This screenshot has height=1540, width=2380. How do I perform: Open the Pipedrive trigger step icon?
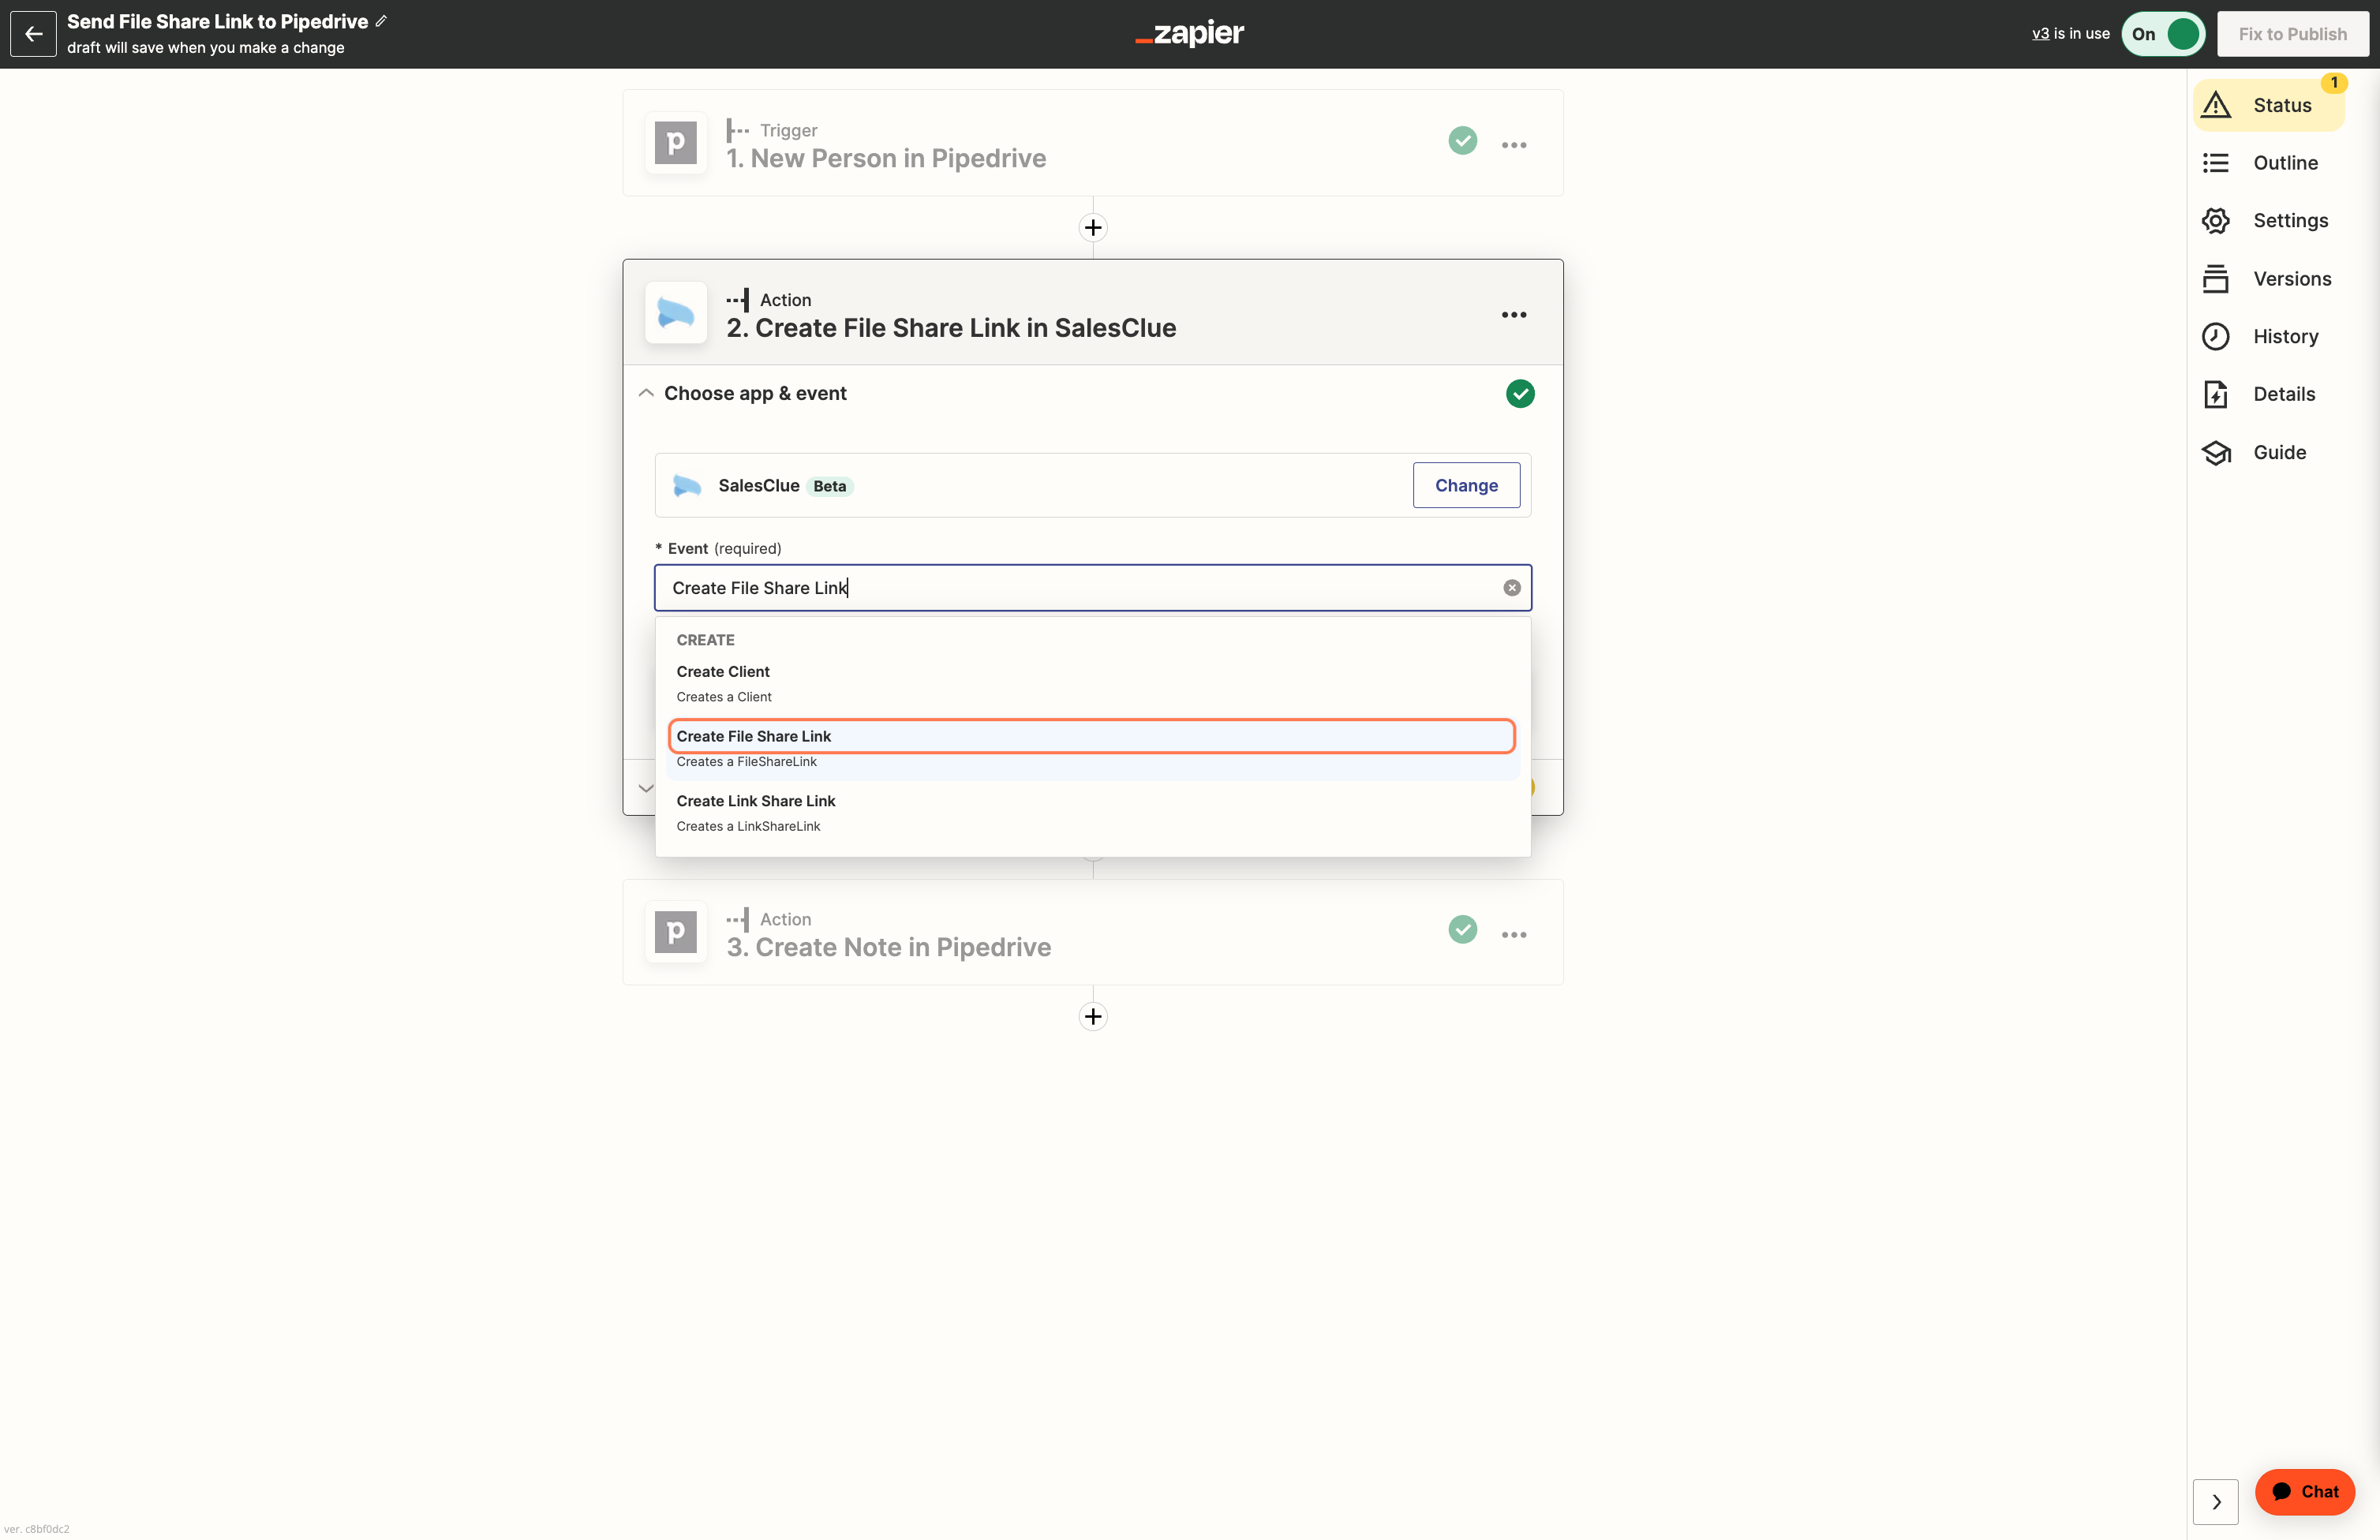click(676, 143)
